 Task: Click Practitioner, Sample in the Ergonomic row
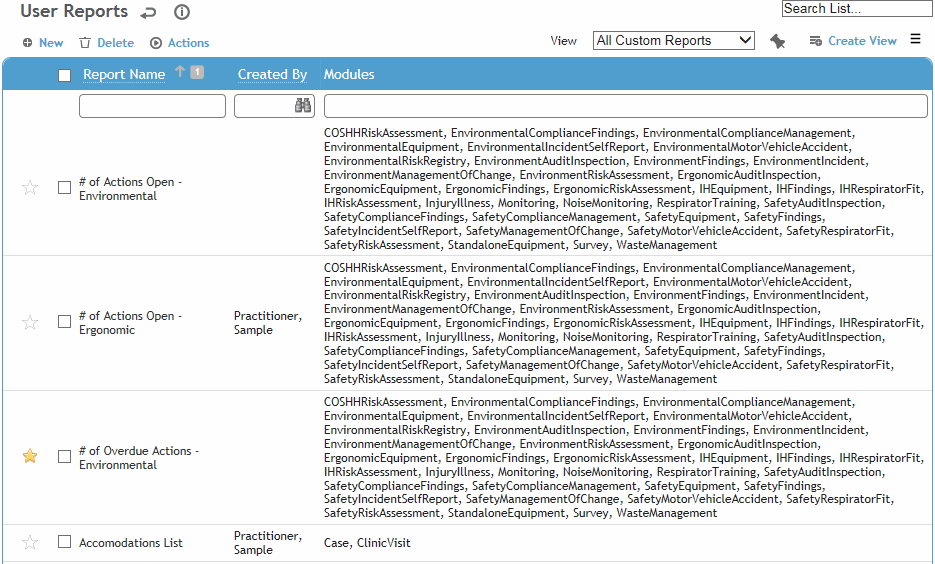(268, 323)
